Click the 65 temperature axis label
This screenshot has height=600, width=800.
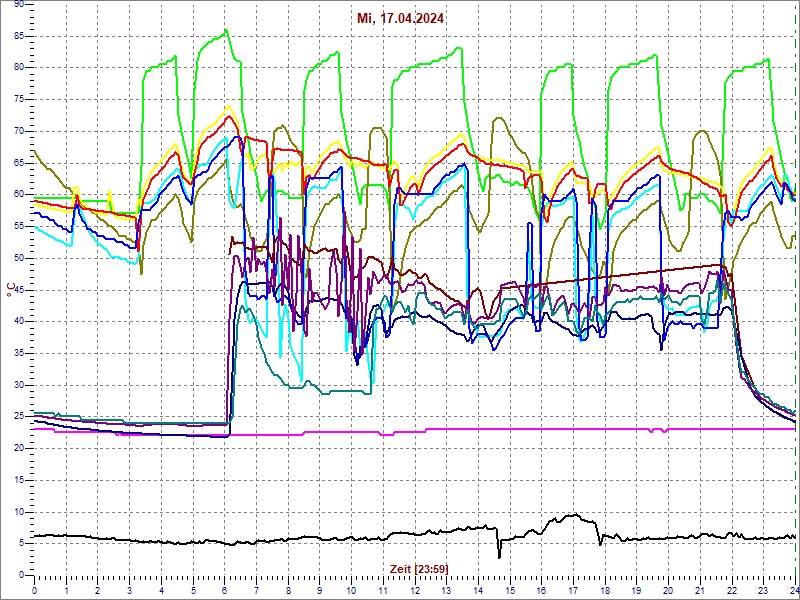point(18,163)
